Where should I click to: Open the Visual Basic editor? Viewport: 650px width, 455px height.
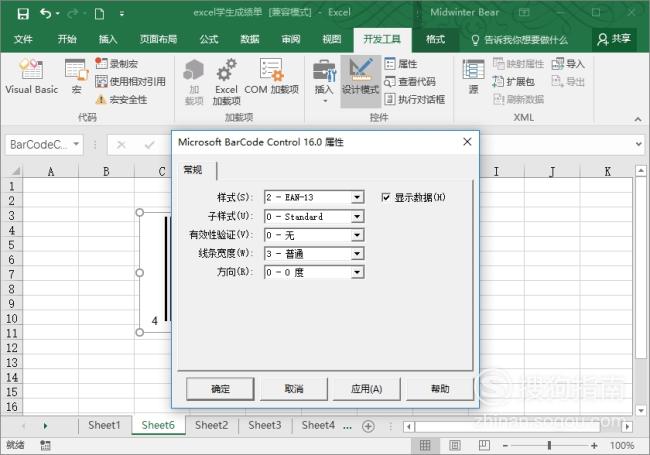point(32,77)
